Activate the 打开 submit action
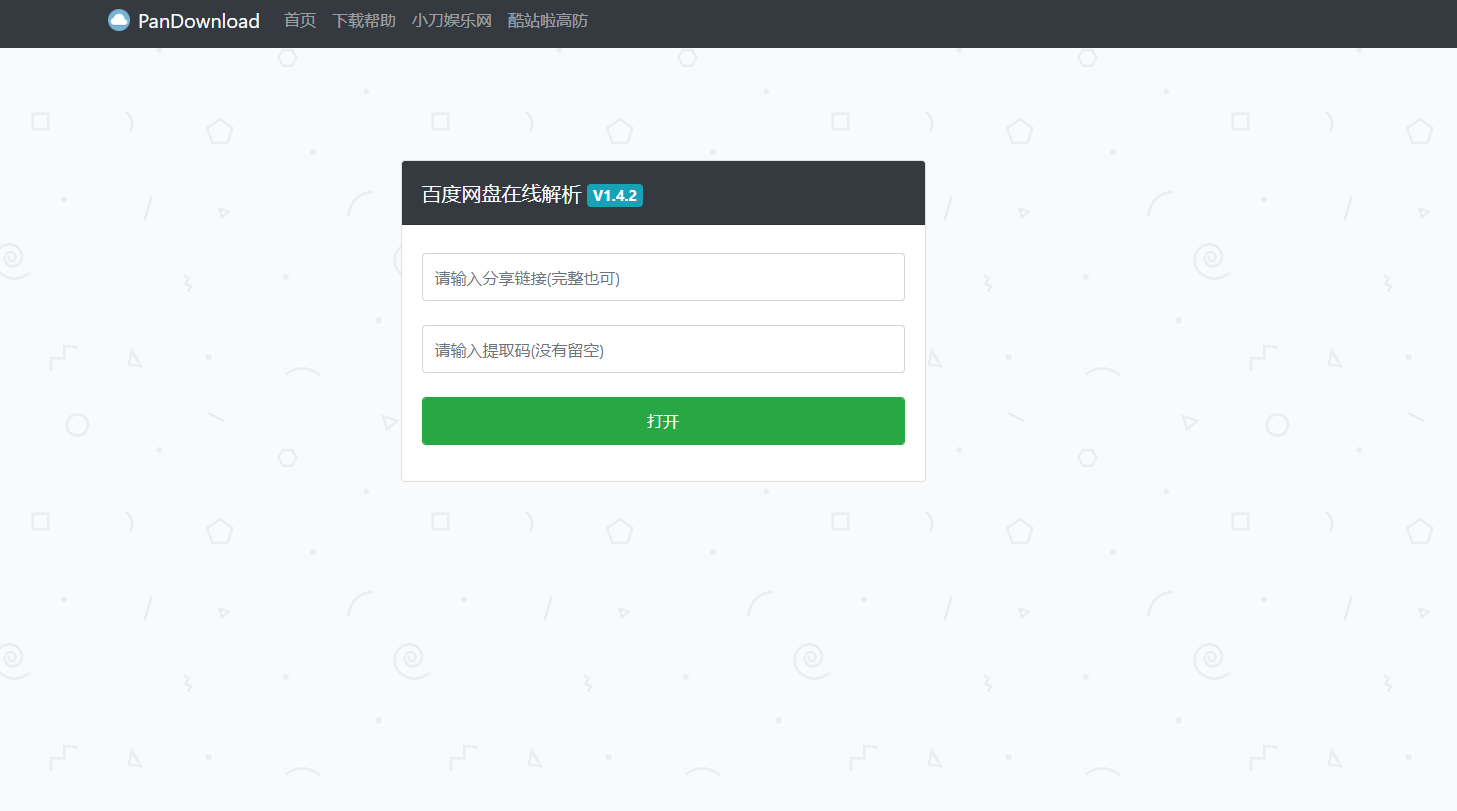 (x=663, y=421)
